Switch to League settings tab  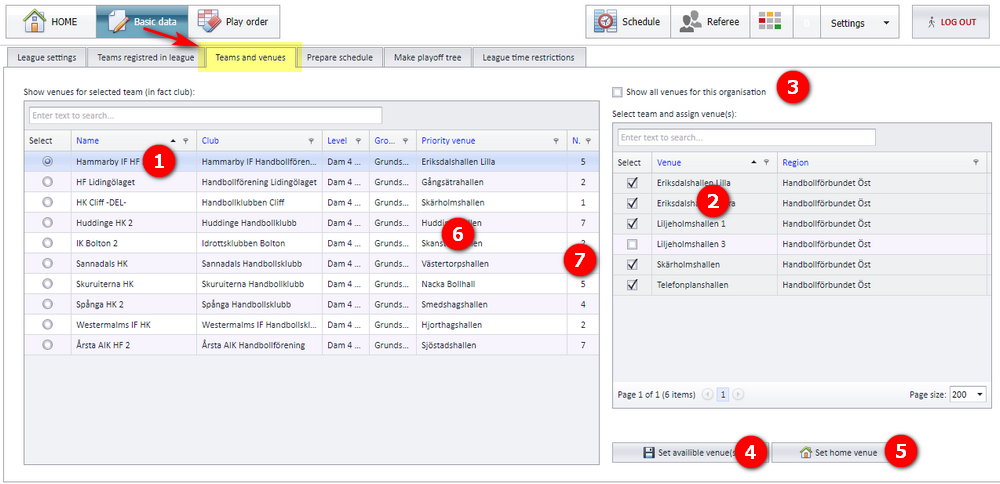tap(47, 57)
